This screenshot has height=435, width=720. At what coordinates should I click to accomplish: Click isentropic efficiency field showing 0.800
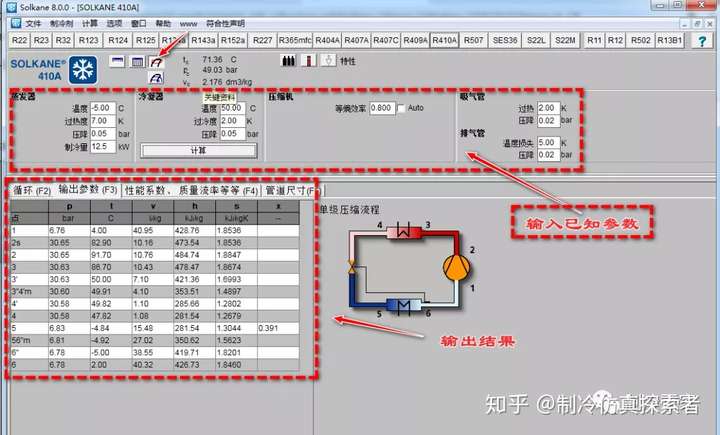click(x=382, y=108)
